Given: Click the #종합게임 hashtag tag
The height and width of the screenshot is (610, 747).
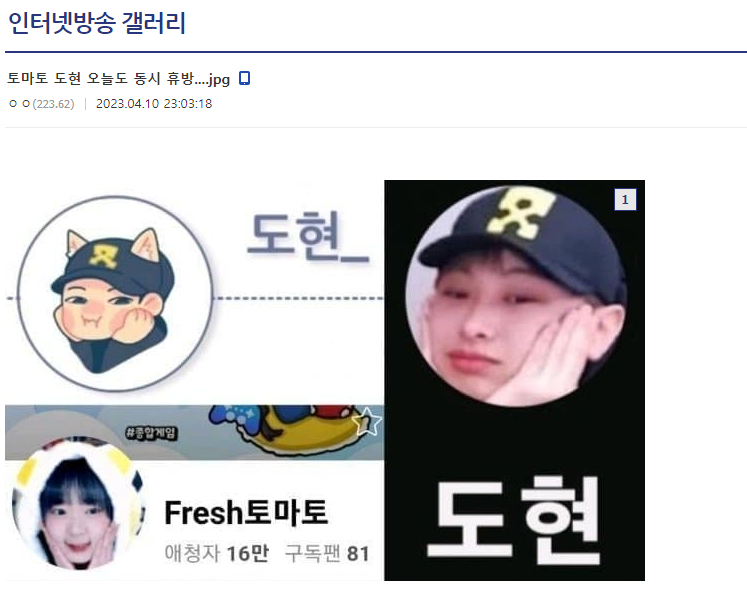Looking at the screenshot, I should coord(151,433).
